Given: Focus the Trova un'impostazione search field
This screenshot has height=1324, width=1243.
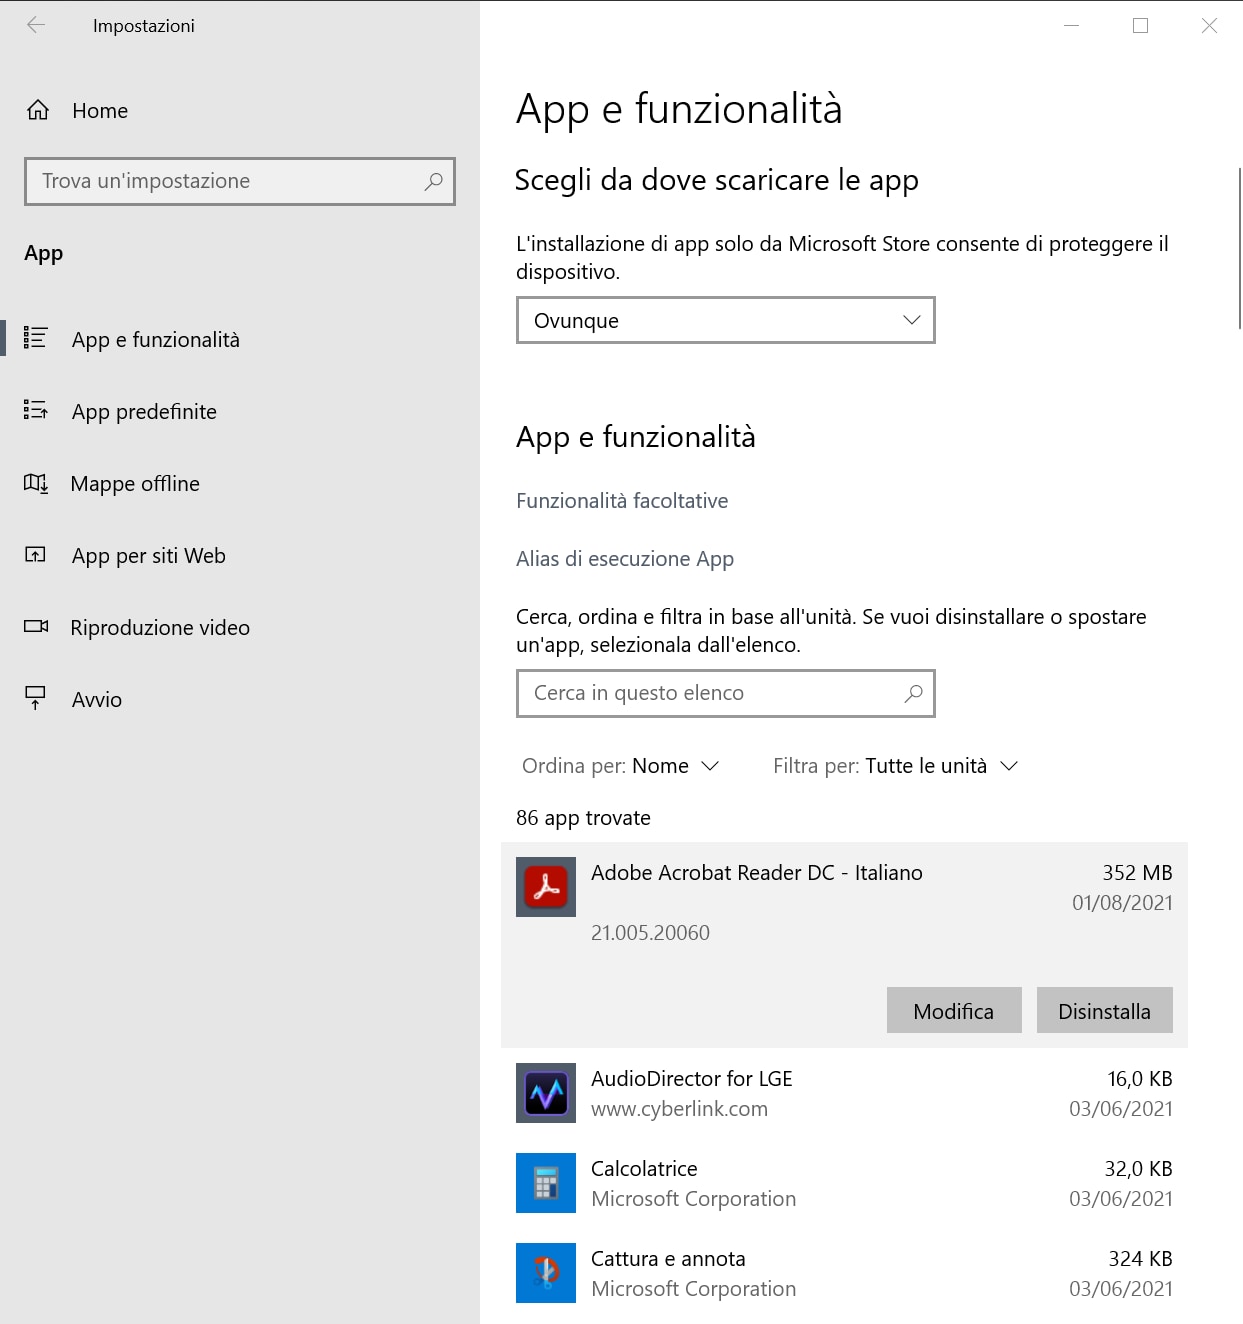Looking at the screenshot, I should [240, 181].
